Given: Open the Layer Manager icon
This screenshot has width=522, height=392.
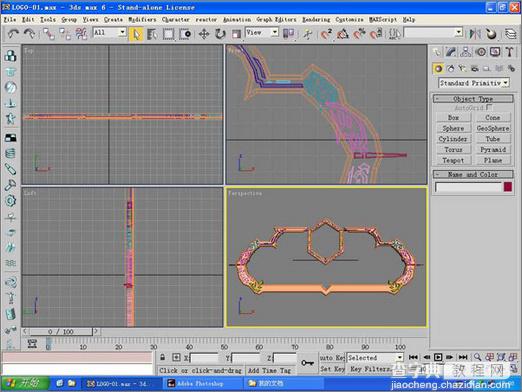Looking at the screenshot, I should pyautogui.click(x=510, y=34).
